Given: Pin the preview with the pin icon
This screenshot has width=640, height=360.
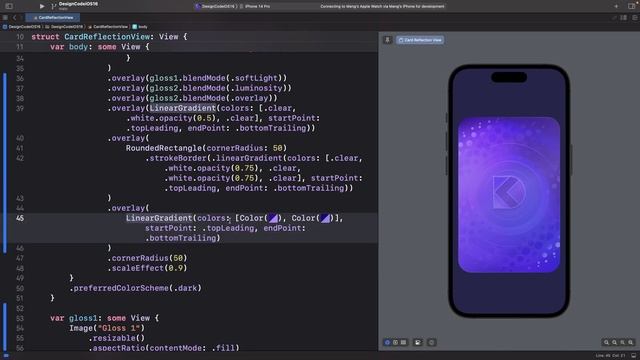Looking at the screenshot, I should [x=387, y=40].
